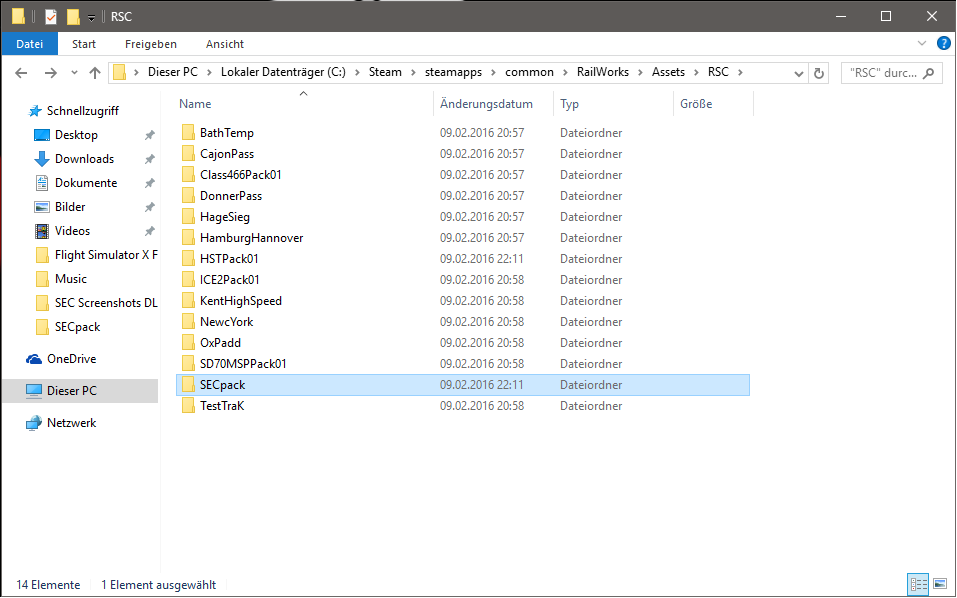The image size is (957, 598).
Task: Select the ICE2Pack01 folder
Action: coord(229,279)
